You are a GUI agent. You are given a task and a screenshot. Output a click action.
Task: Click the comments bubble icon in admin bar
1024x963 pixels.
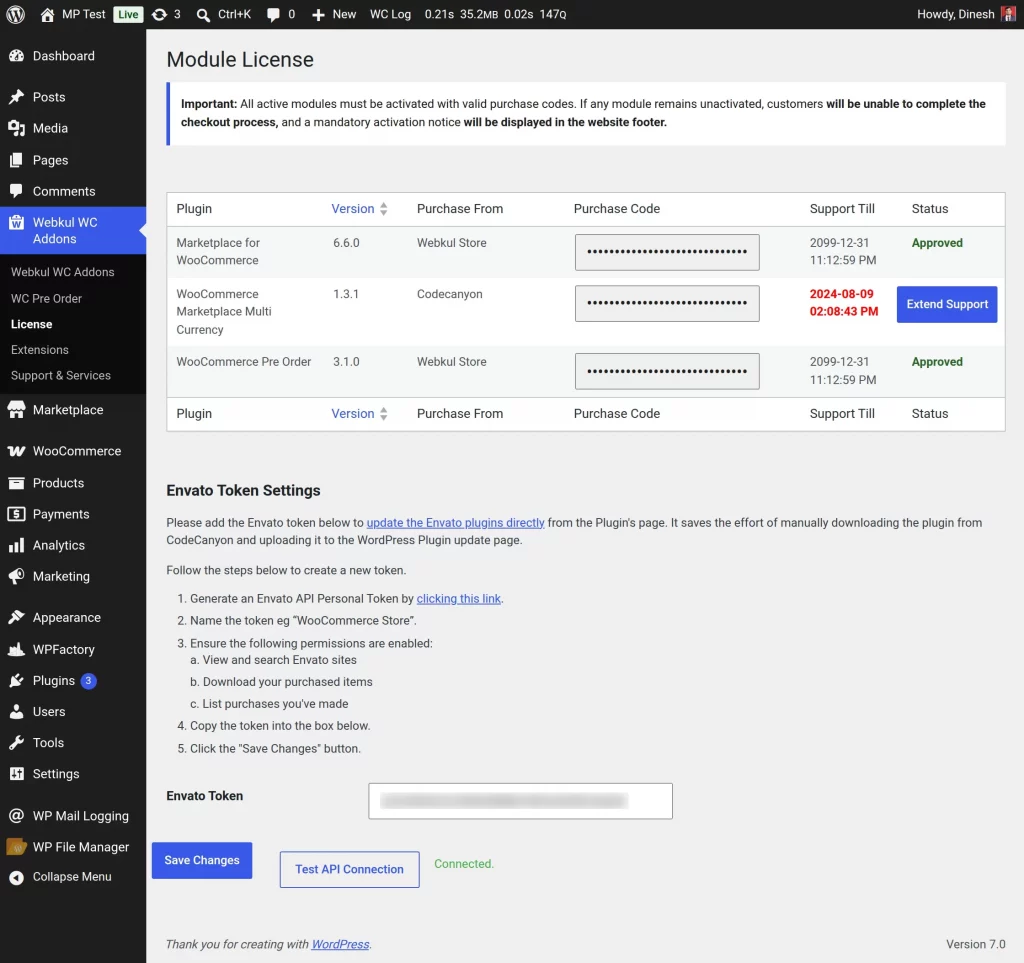click(273, 15)
